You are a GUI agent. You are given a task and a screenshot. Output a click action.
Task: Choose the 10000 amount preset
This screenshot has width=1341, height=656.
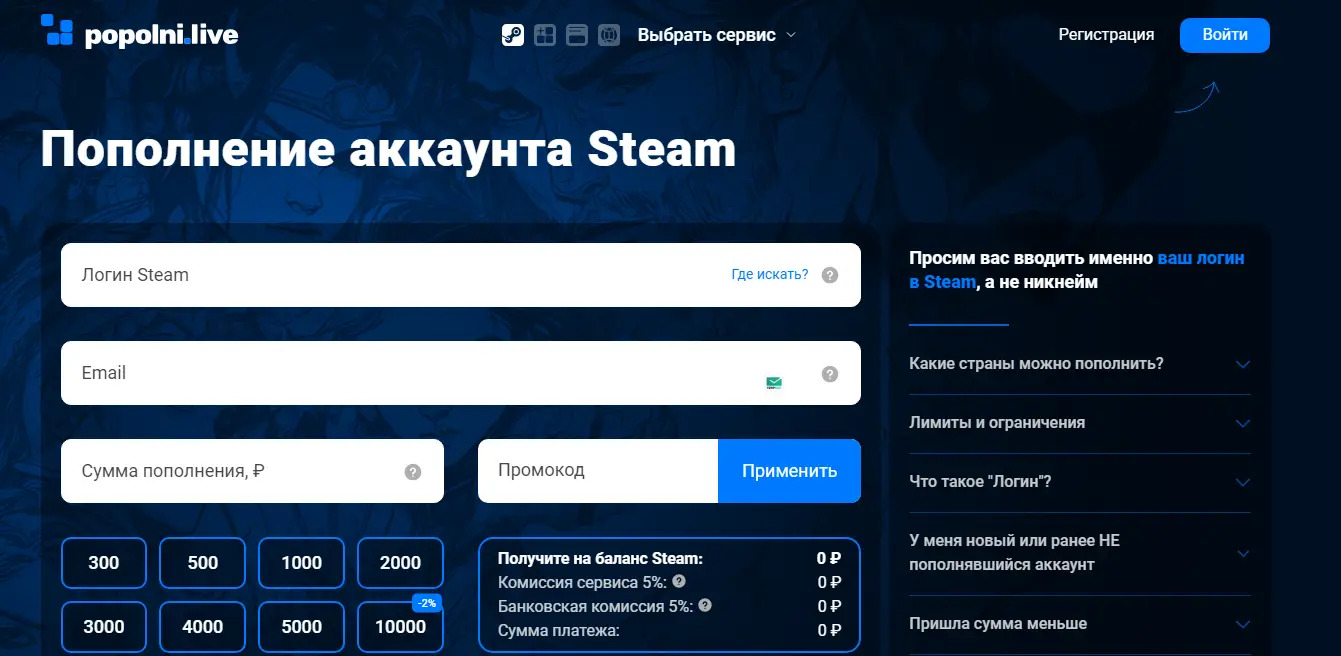pos(400,627)
